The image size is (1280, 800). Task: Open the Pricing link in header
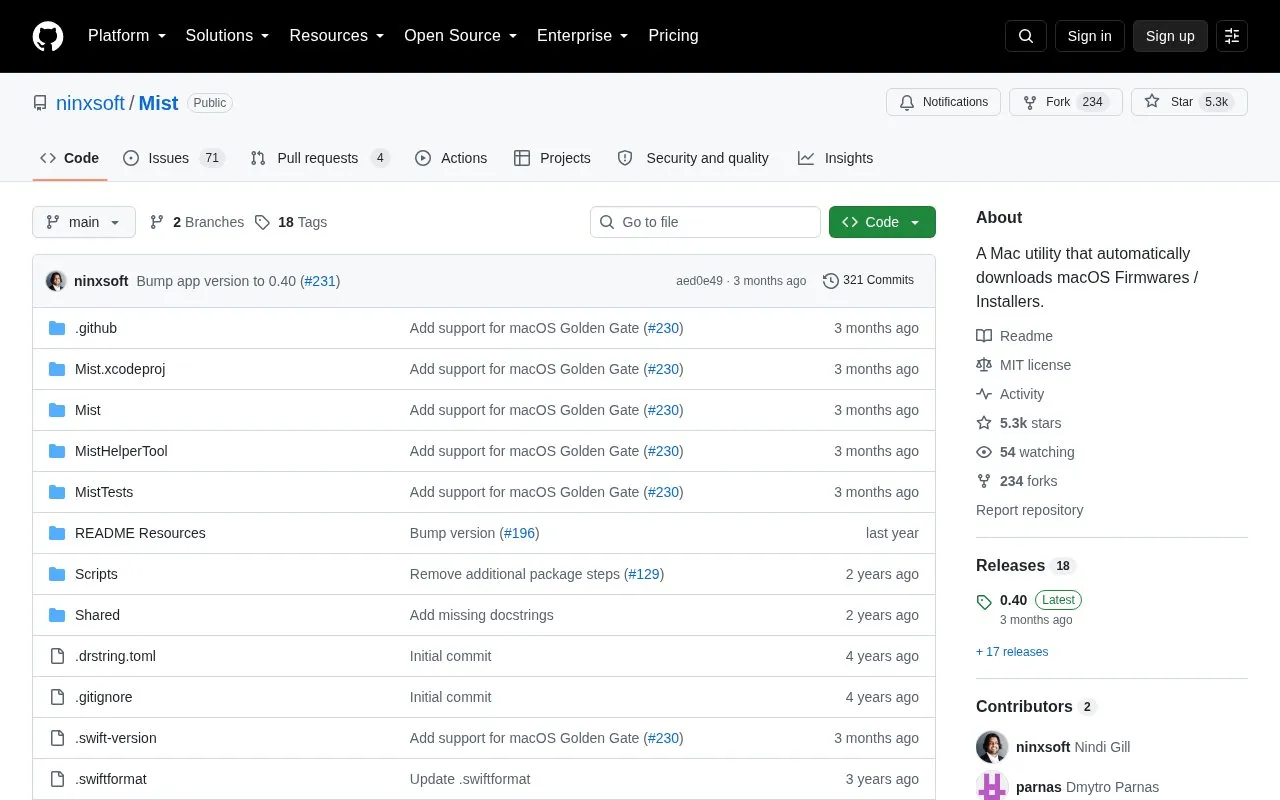[673, 36]
